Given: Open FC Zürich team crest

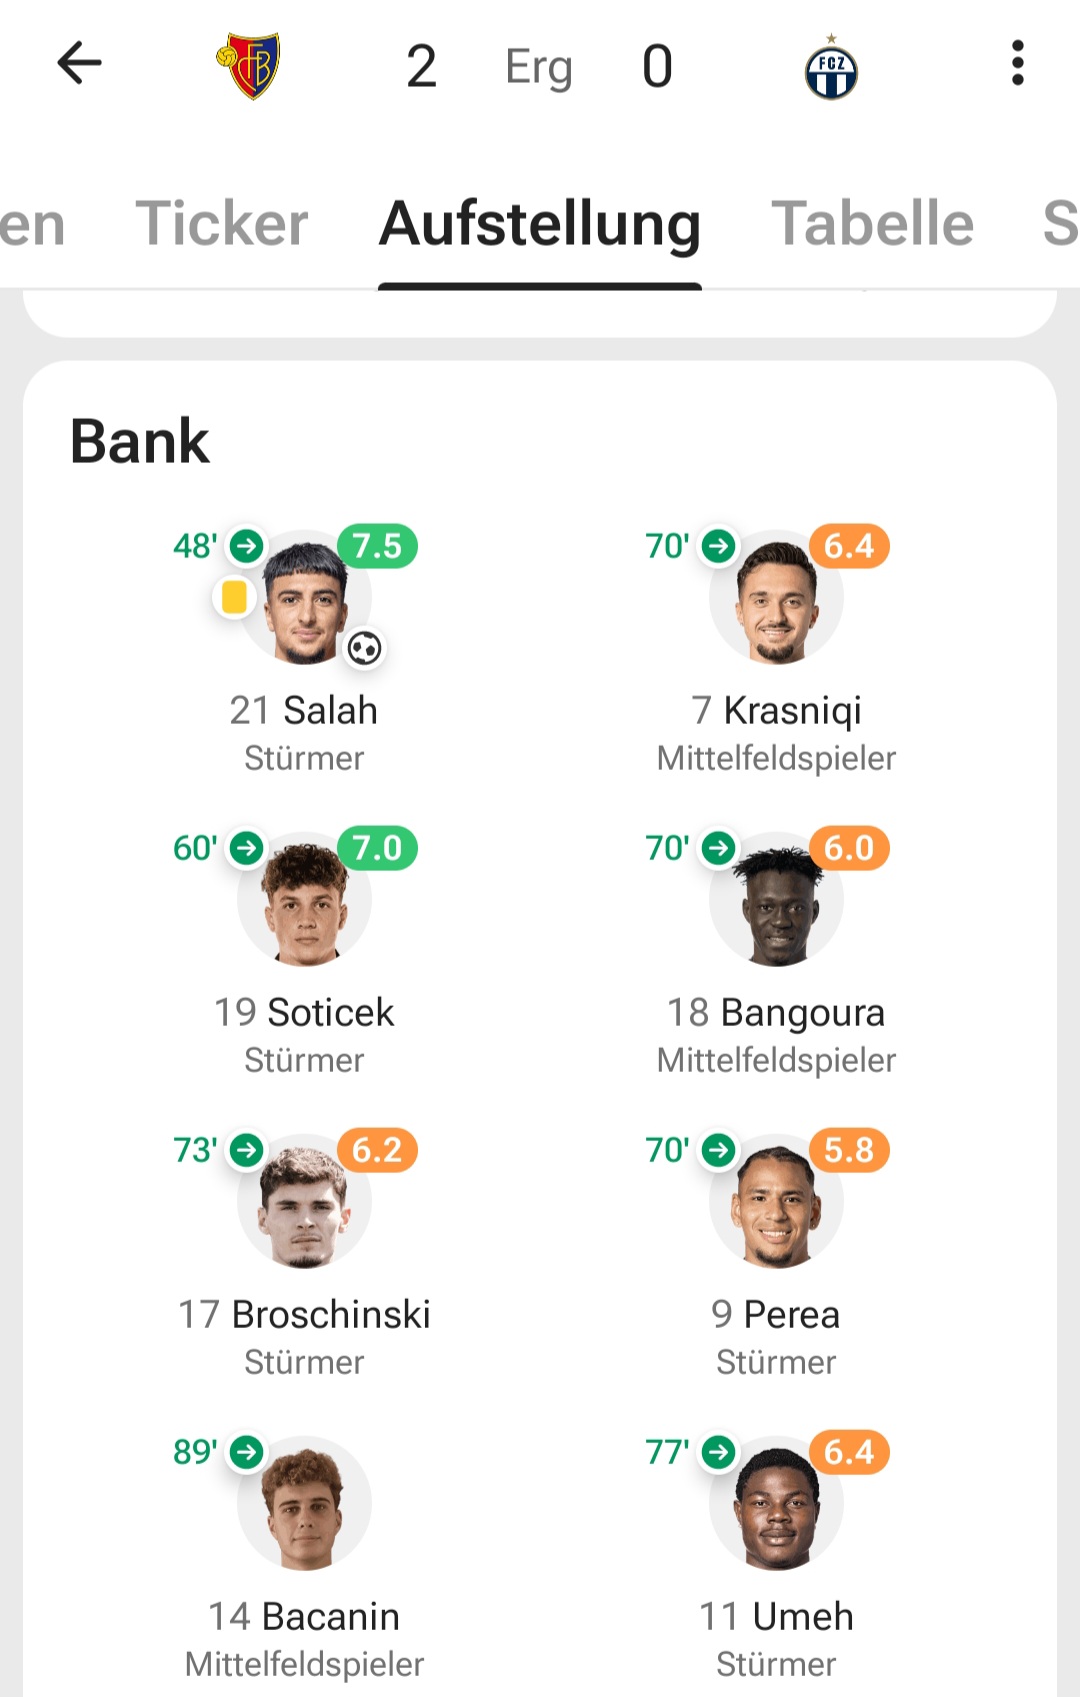Looking at the screenshot, I should [x=831, y=68].
